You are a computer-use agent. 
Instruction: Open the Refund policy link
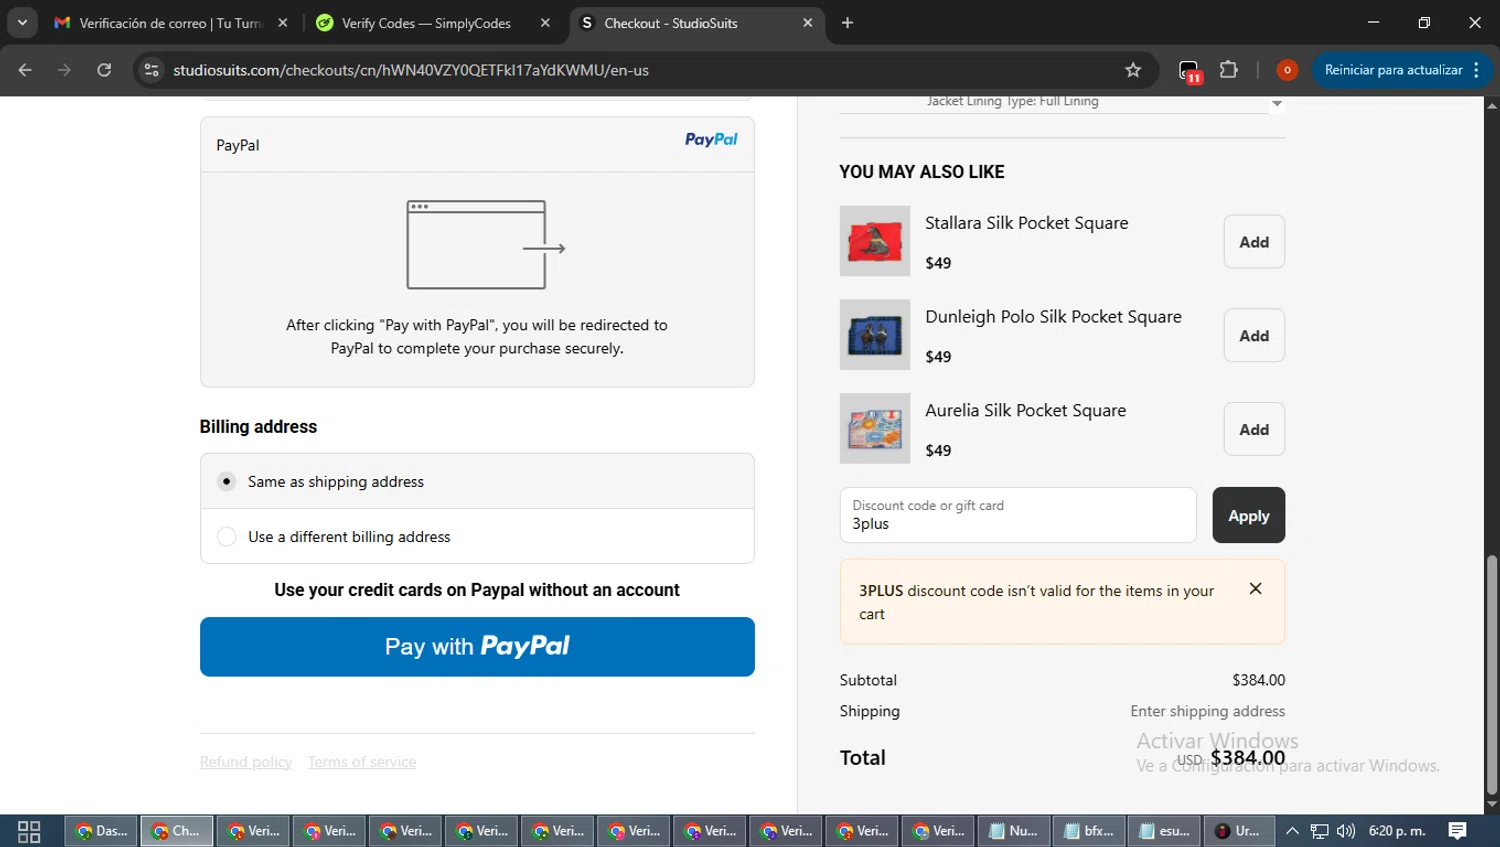point(246,762)
